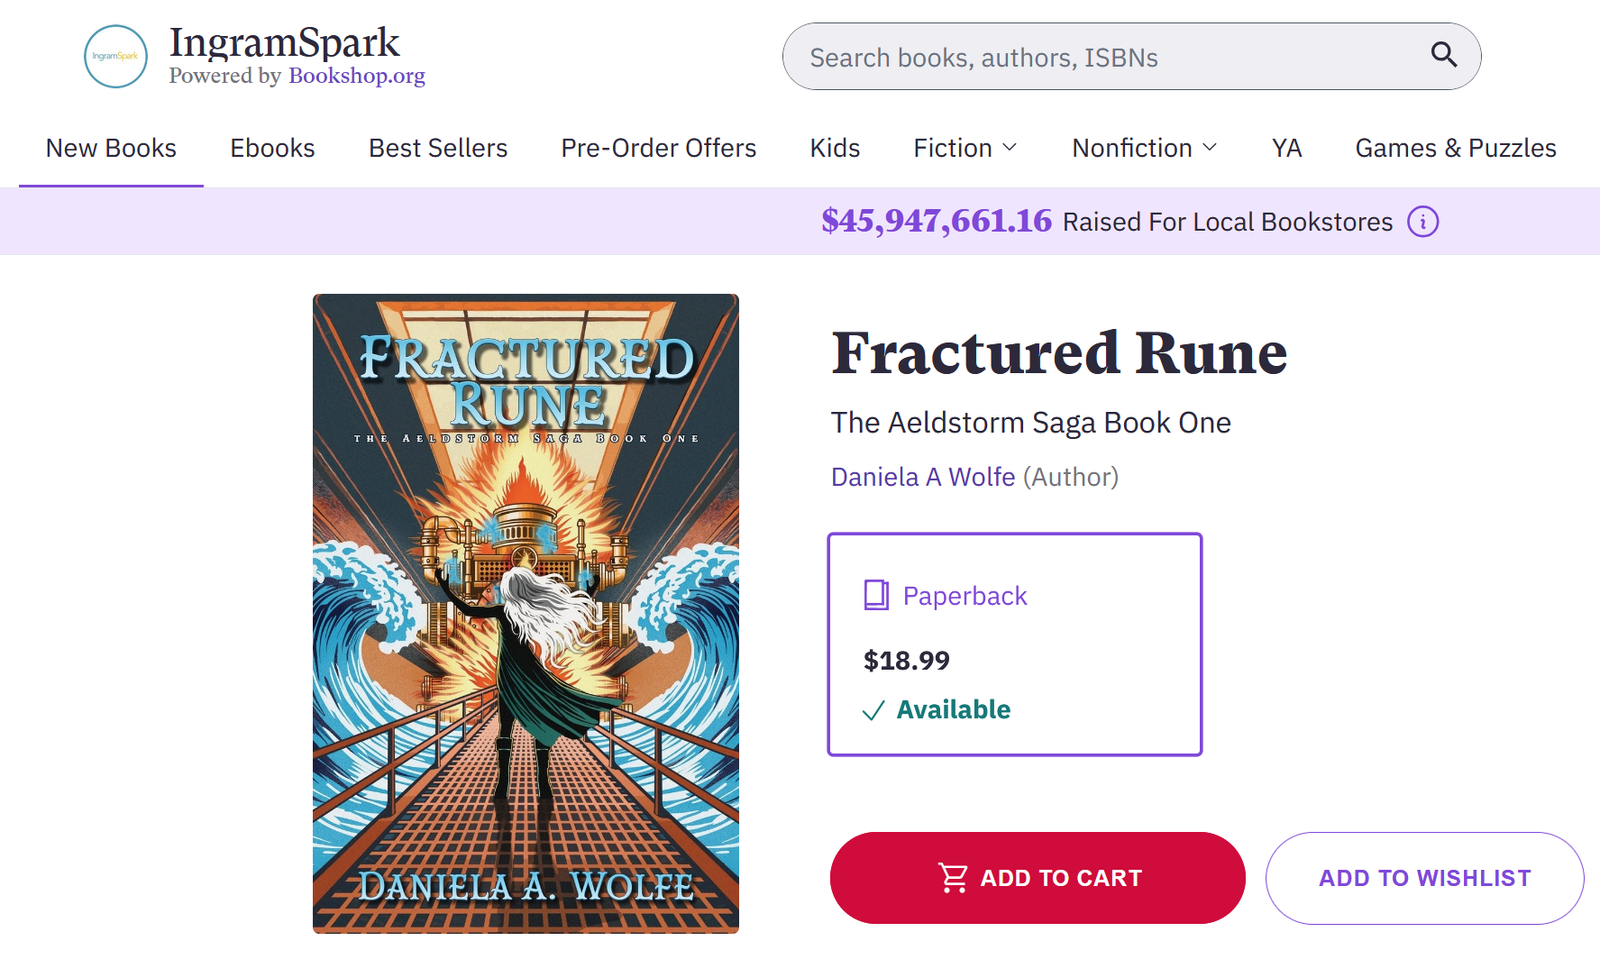Viewport: 1600px width, 959px height.
Task: Open the Best Sellers page
Action: coord(438,148)
